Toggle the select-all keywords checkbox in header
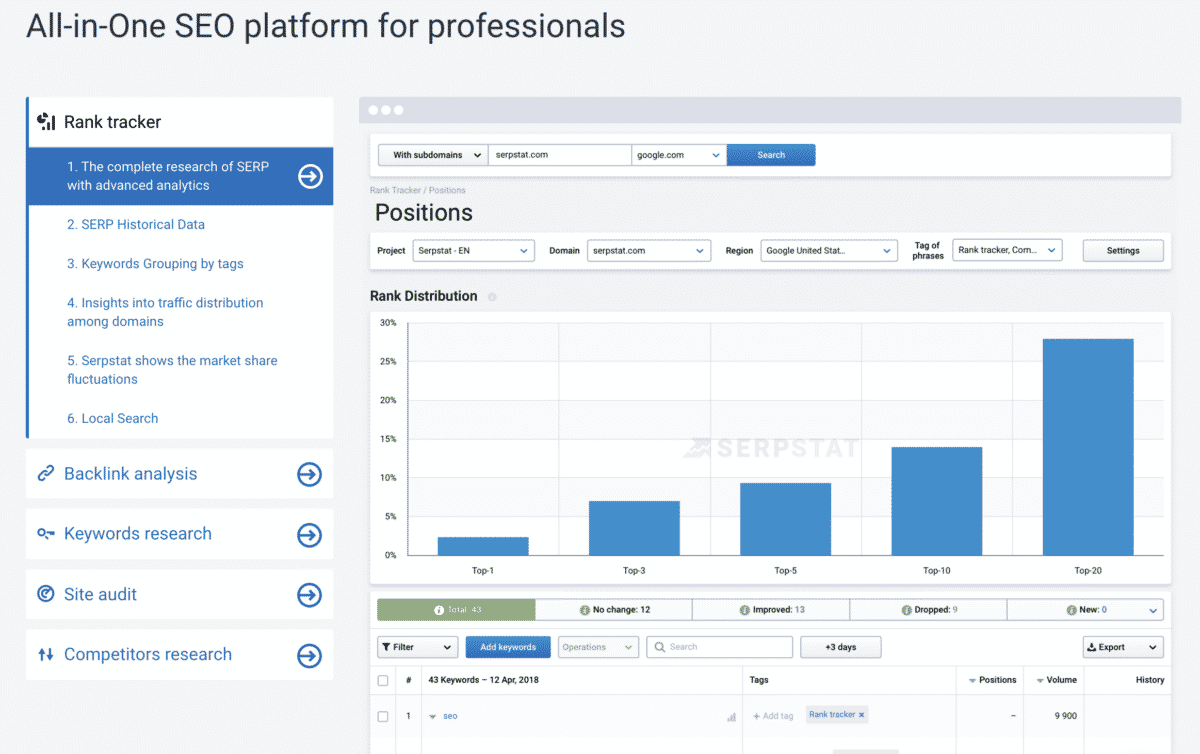 [x=383, y=680]
